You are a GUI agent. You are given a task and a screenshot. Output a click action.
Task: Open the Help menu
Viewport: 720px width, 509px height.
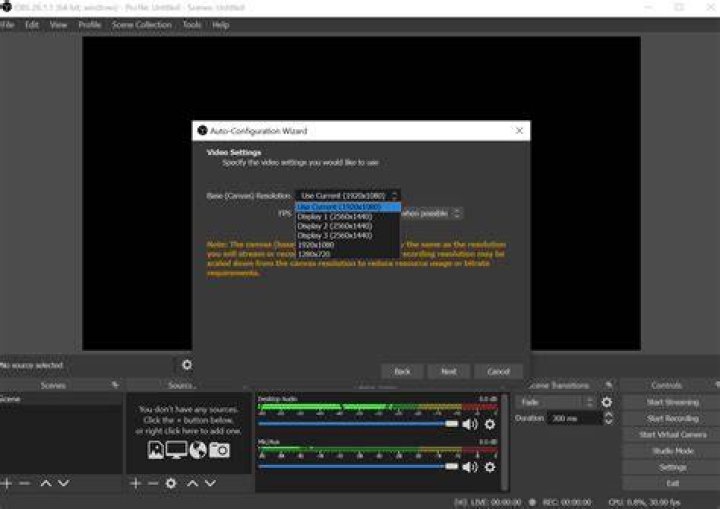(220, 25)
